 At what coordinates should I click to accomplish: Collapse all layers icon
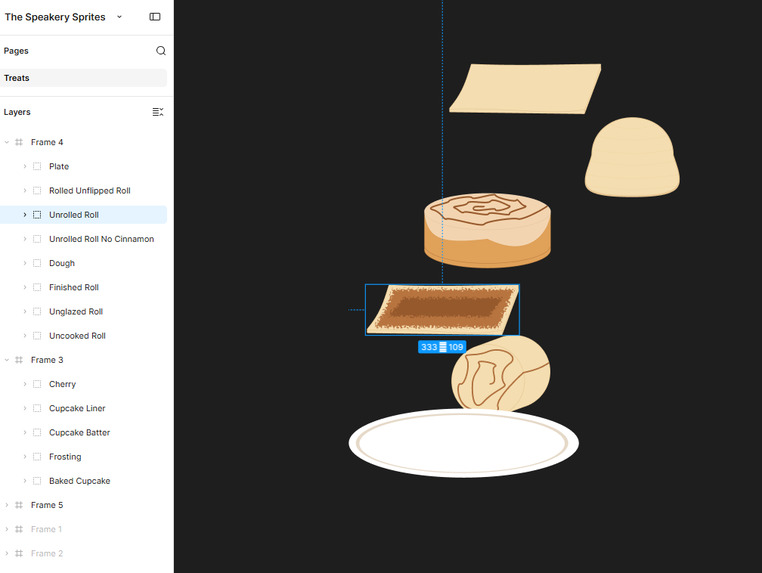(158, 112)
